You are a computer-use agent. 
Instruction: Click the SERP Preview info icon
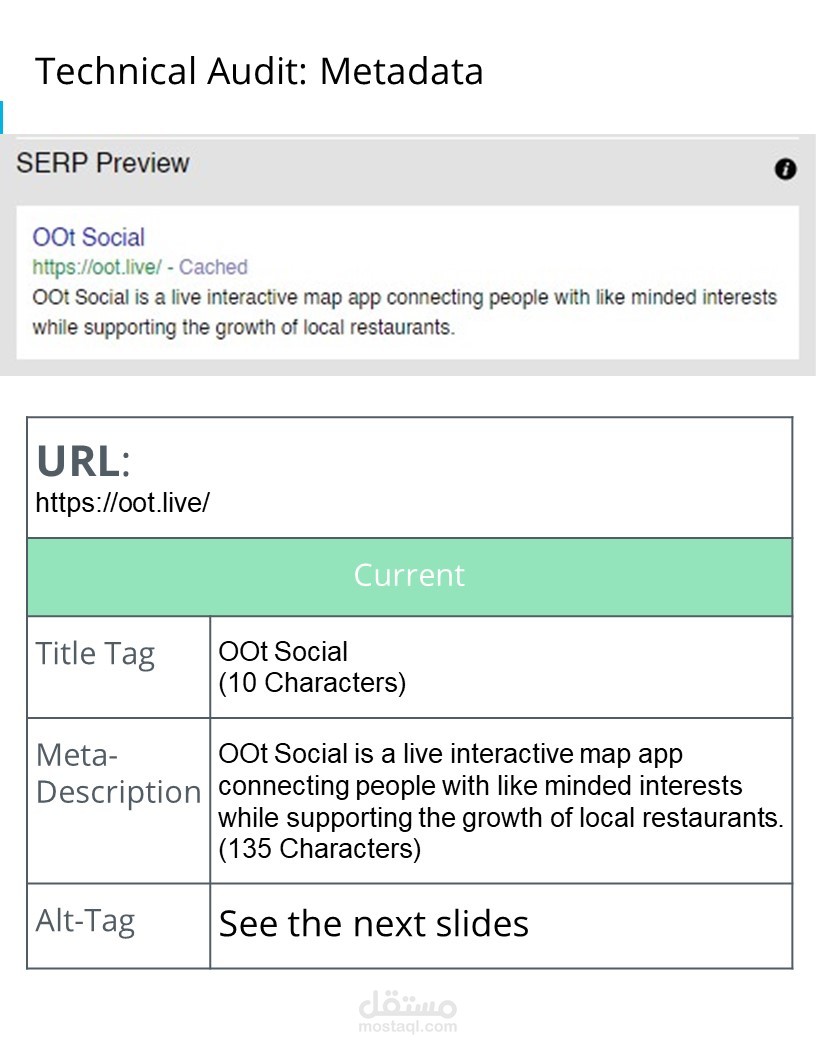click(x=785, y=168)
